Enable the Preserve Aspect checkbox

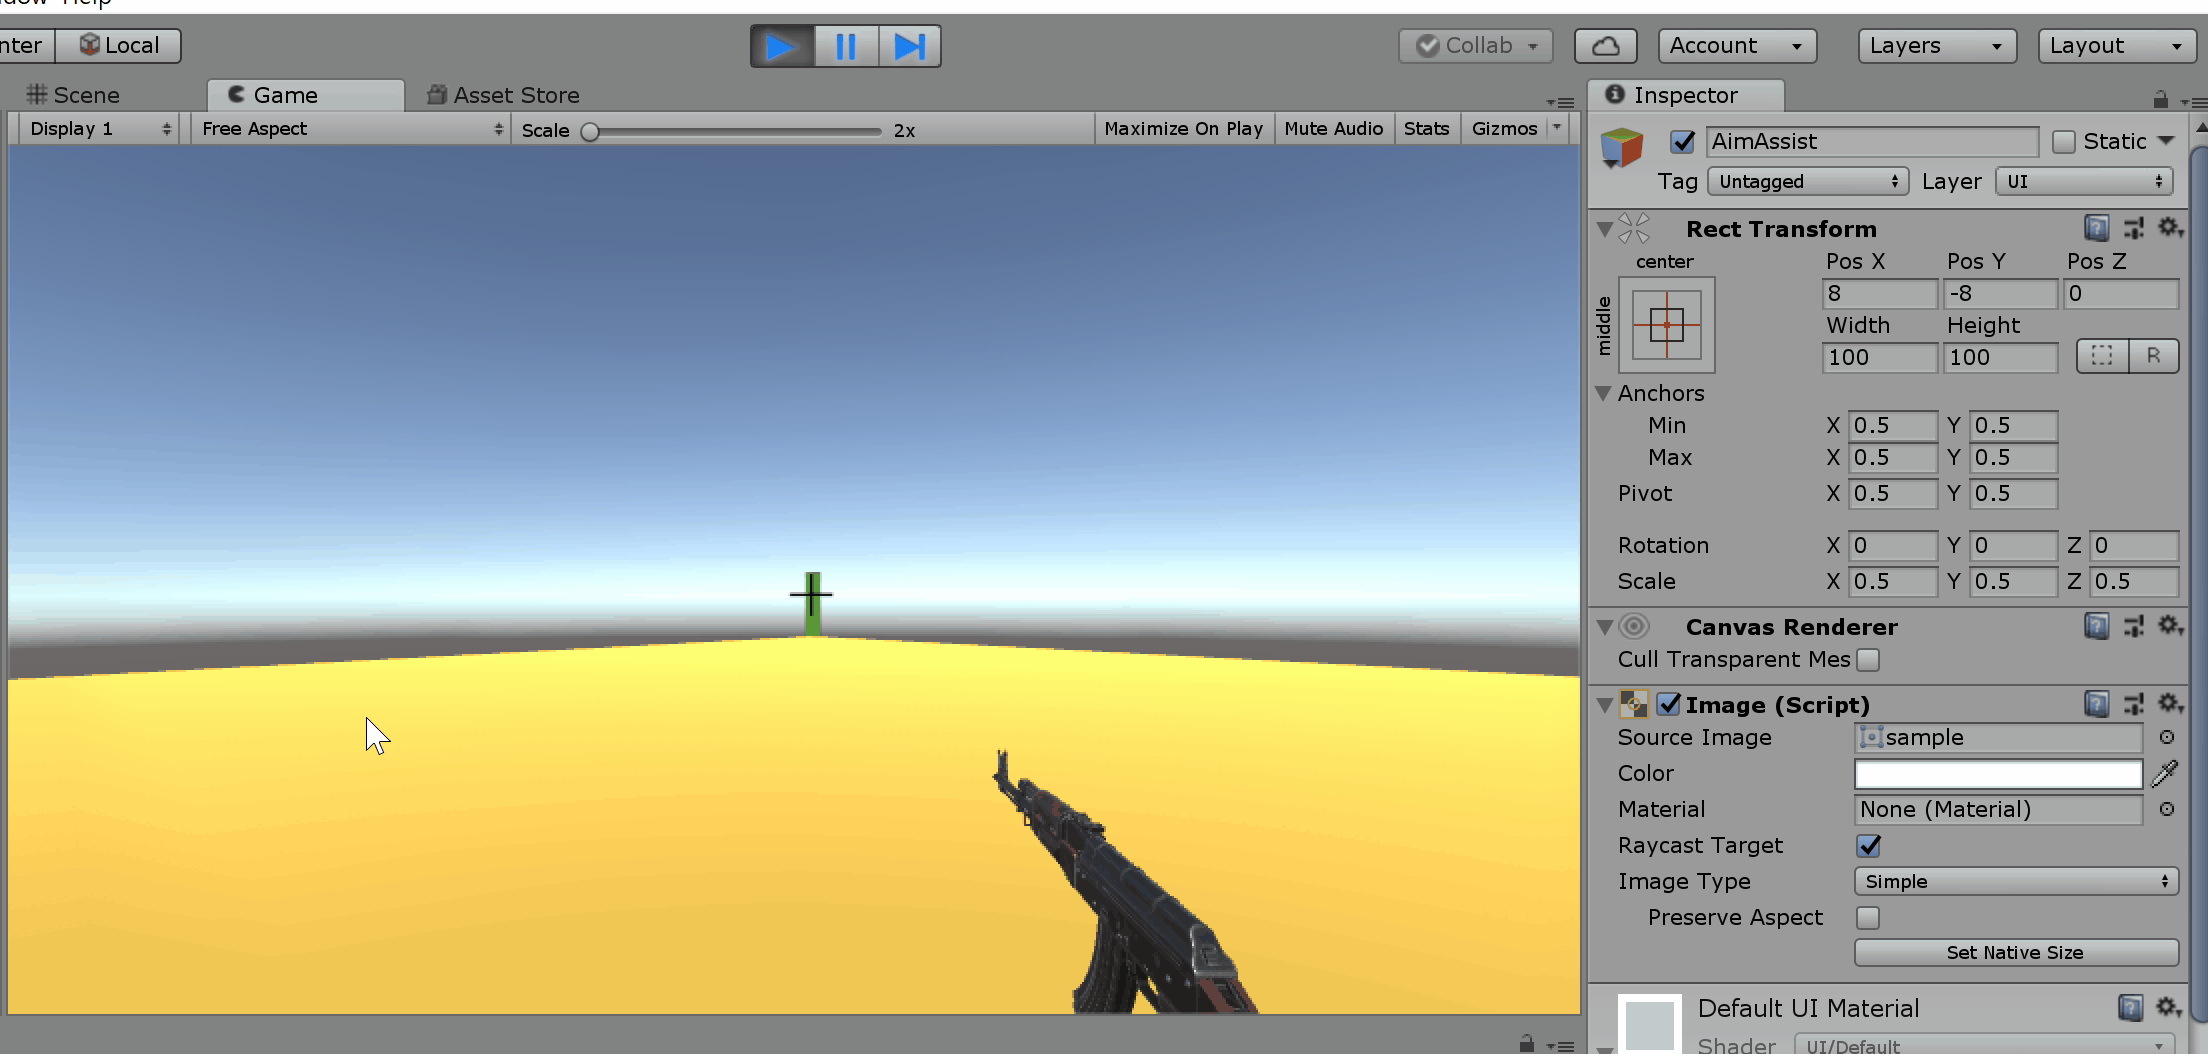(x=1867, y=918)
